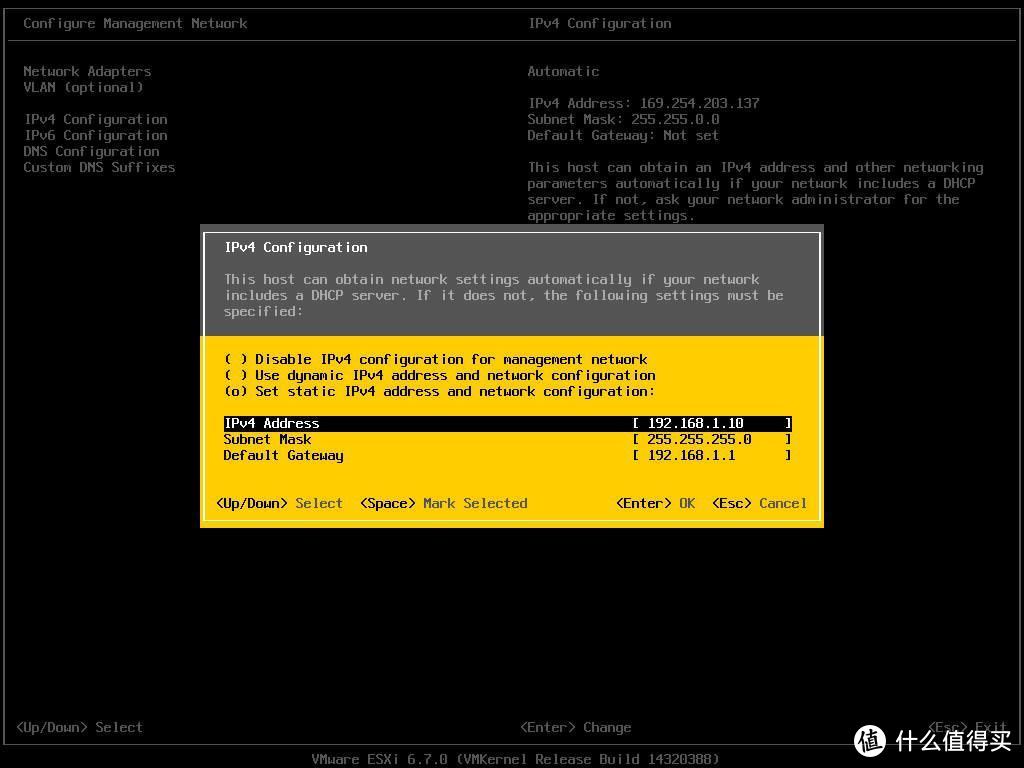Click the IPv4 Address field showing 192.168.1.10
Screen dimensions: 1024x768
pyautogui.click(x=710, y=423)
